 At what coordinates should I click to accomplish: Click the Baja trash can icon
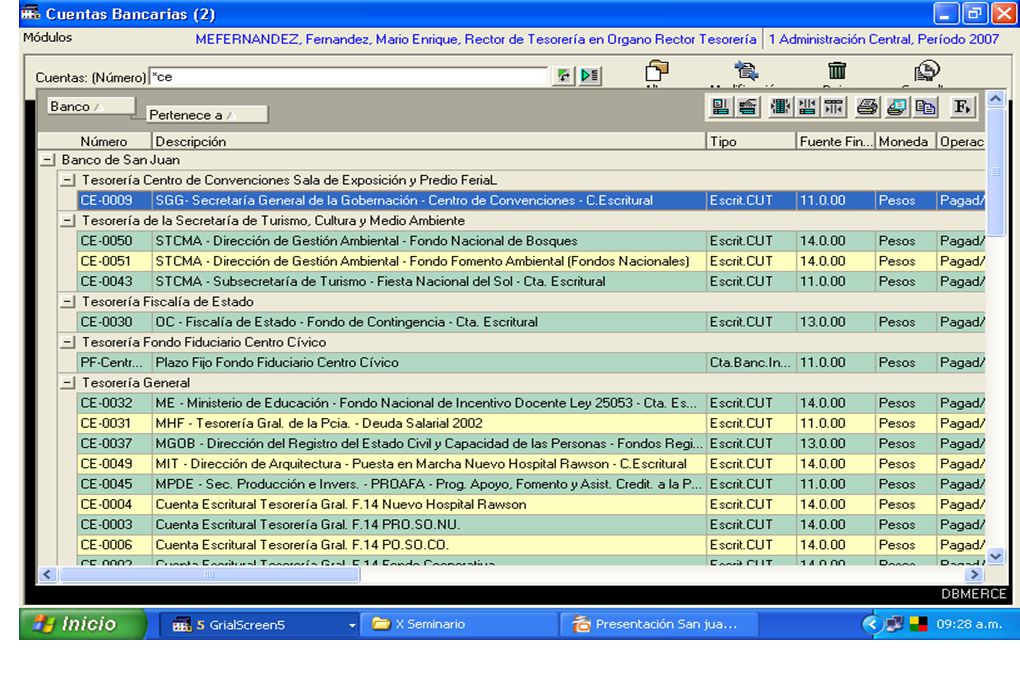(837, 70)
